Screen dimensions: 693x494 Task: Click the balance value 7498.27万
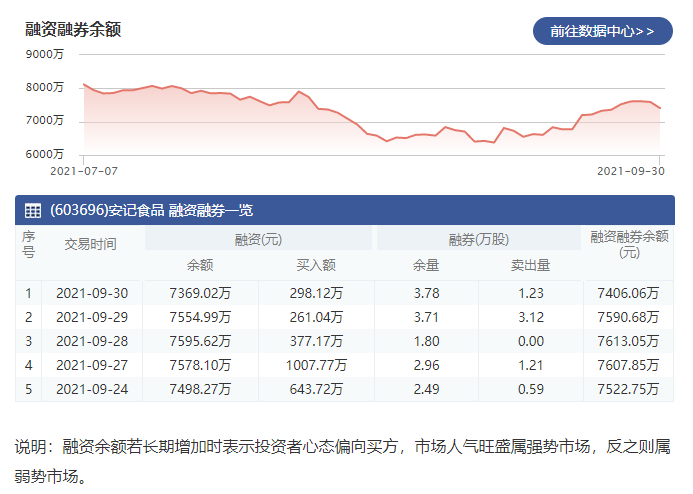point(200,389)
